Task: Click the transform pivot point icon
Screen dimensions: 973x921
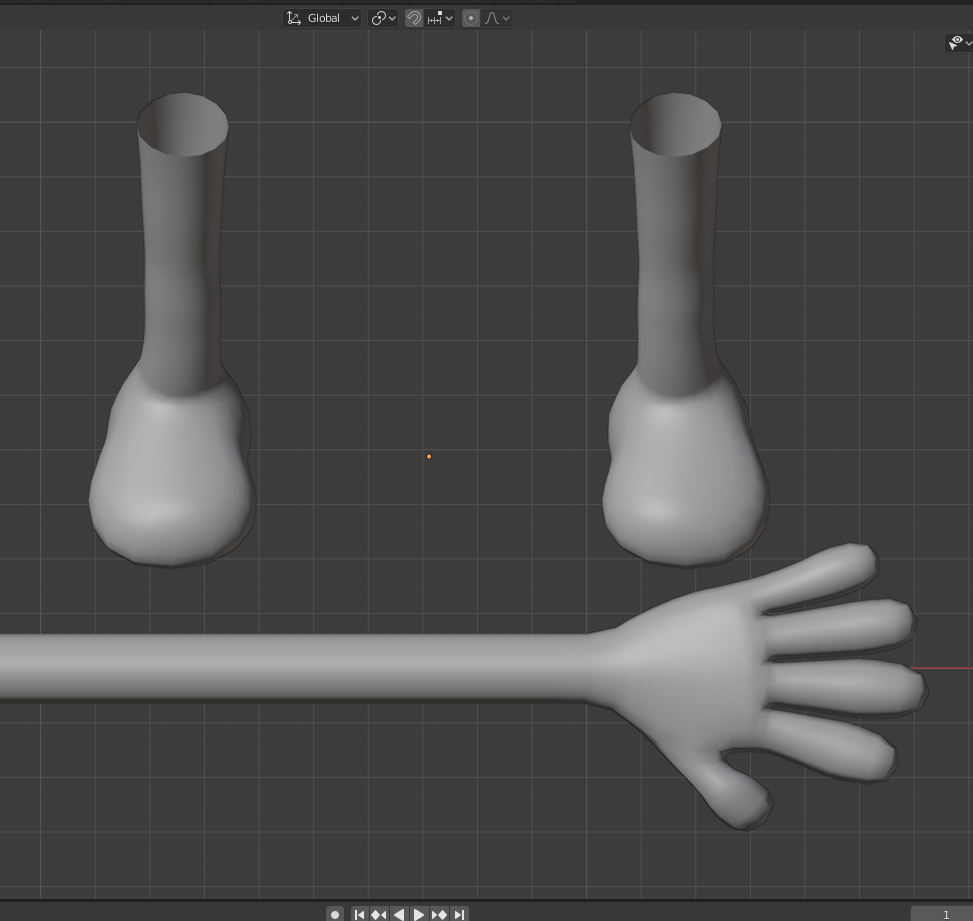Action: click(x=378, y=17)
